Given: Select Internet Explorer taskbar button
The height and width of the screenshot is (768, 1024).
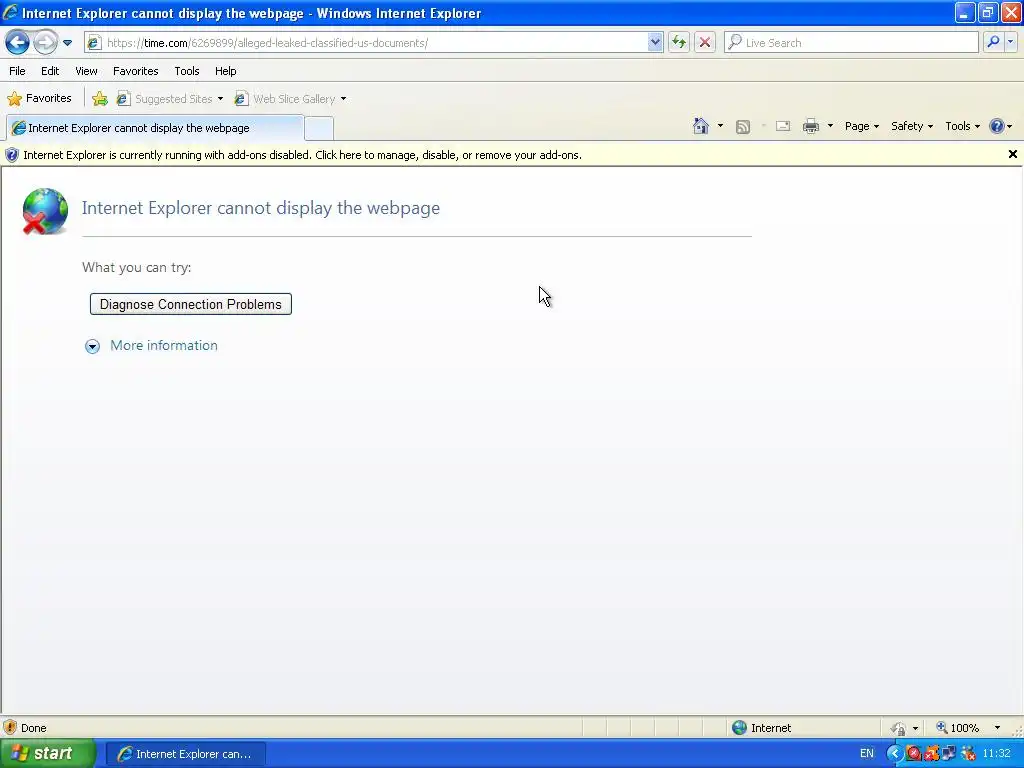Looking at the screenshot, I should (x=185, y=754).
